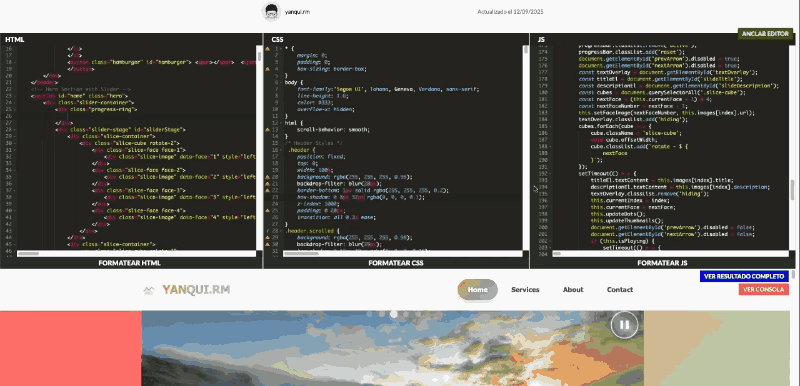
Task: Click the CSS panel horizontal scrollbar thumb
Action: 301,253
